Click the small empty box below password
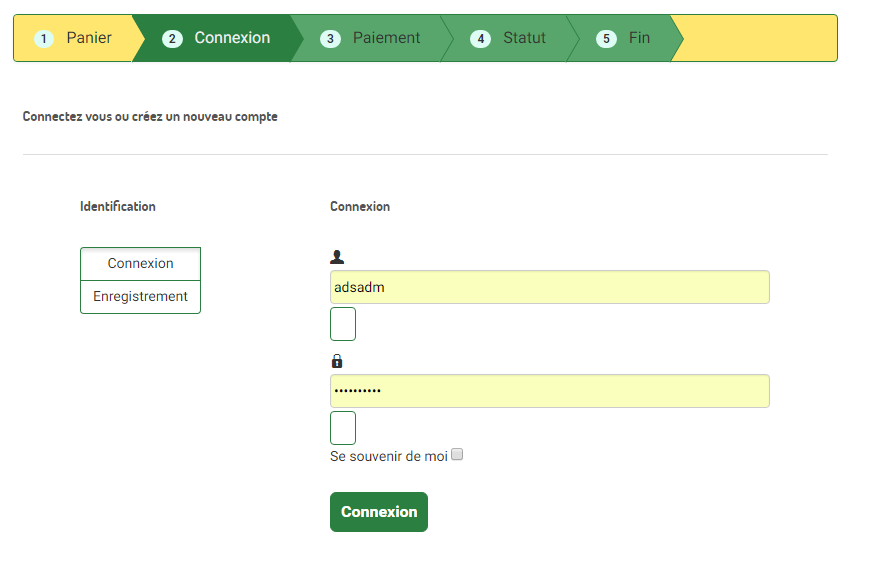The width and height of the screenshot is (872, 568). [343, 428]
